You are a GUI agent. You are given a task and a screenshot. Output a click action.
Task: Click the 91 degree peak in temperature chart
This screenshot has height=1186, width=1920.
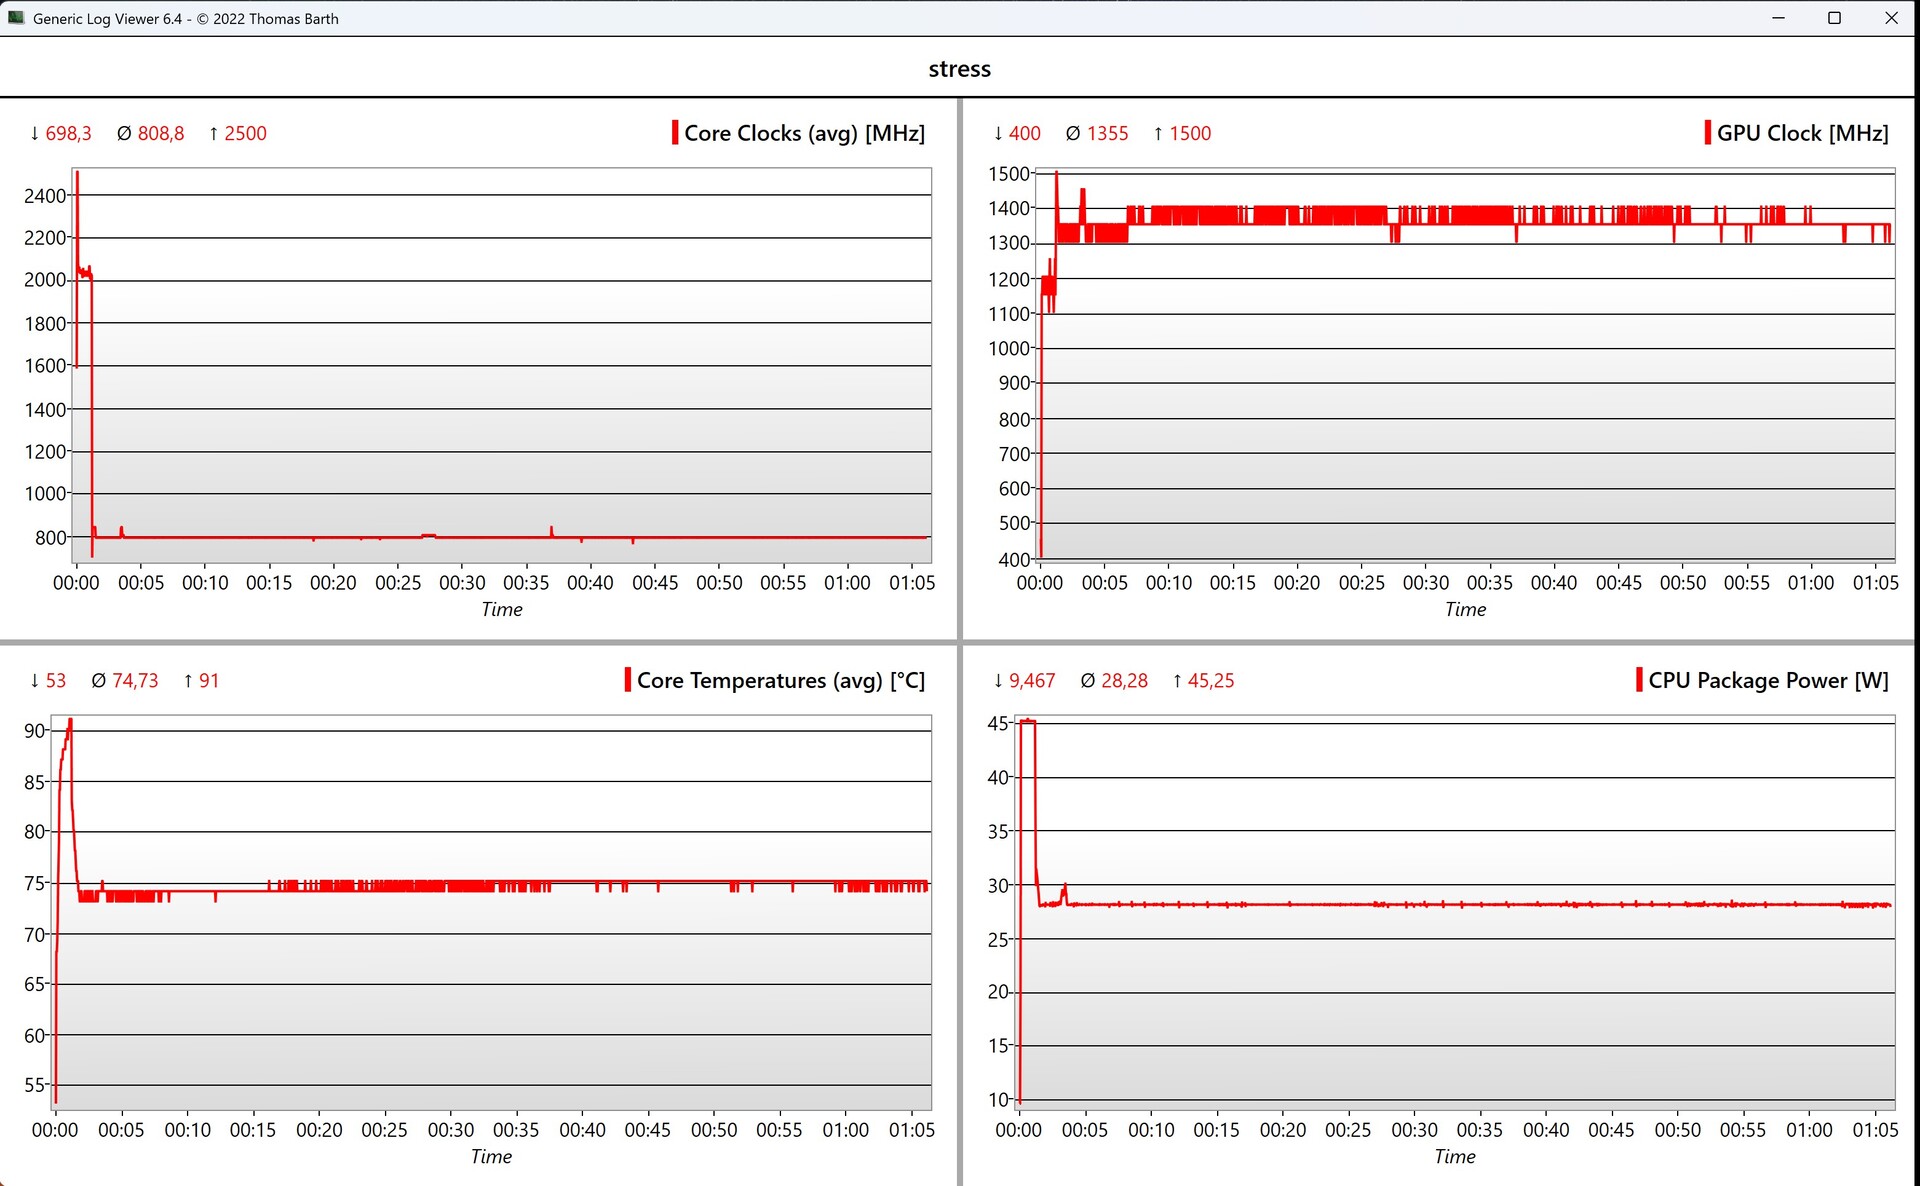[70, 721]
